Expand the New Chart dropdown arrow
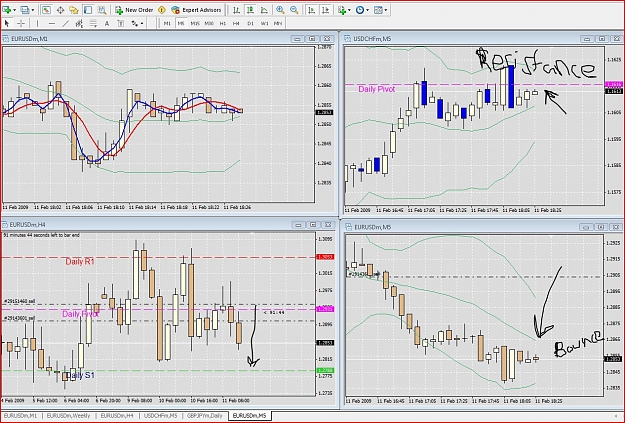This screenshot has height=423, width=625. 14,10
